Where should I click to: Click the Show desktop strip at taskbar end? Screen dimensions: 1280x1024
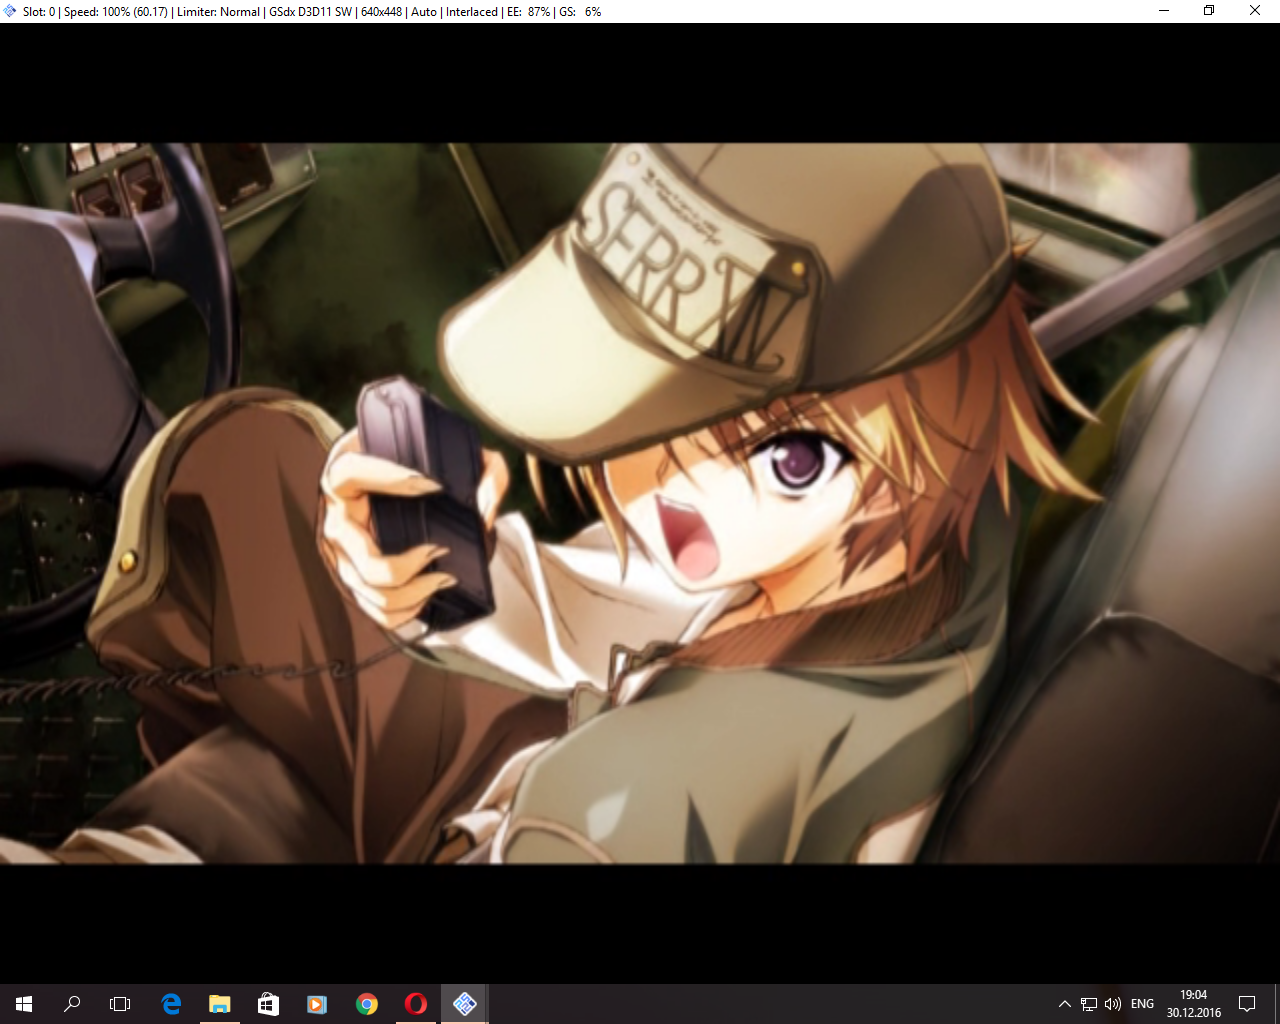point(1277,1004)
